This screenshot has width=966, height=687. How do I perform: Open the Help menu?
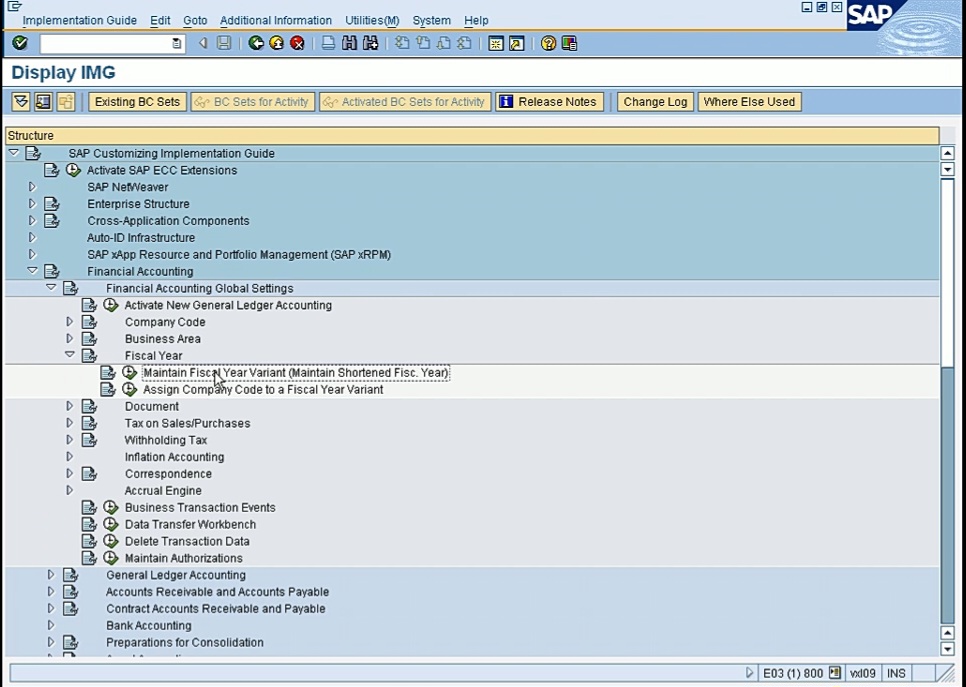click(476, 20)
